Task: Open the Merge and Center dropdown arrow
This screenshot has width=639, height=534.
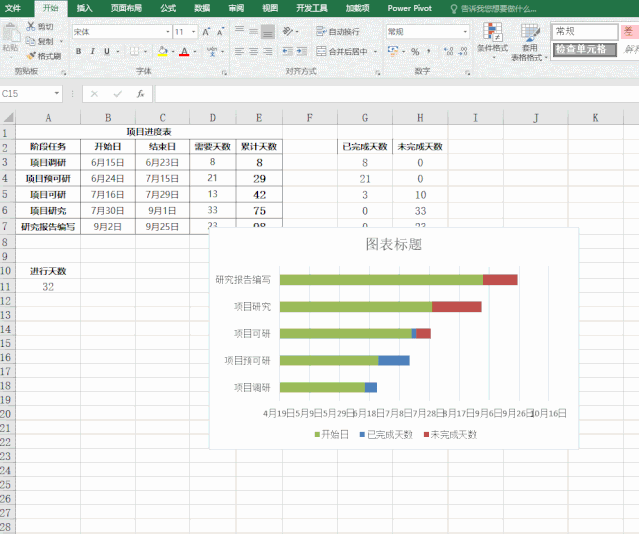Action: 375,51
